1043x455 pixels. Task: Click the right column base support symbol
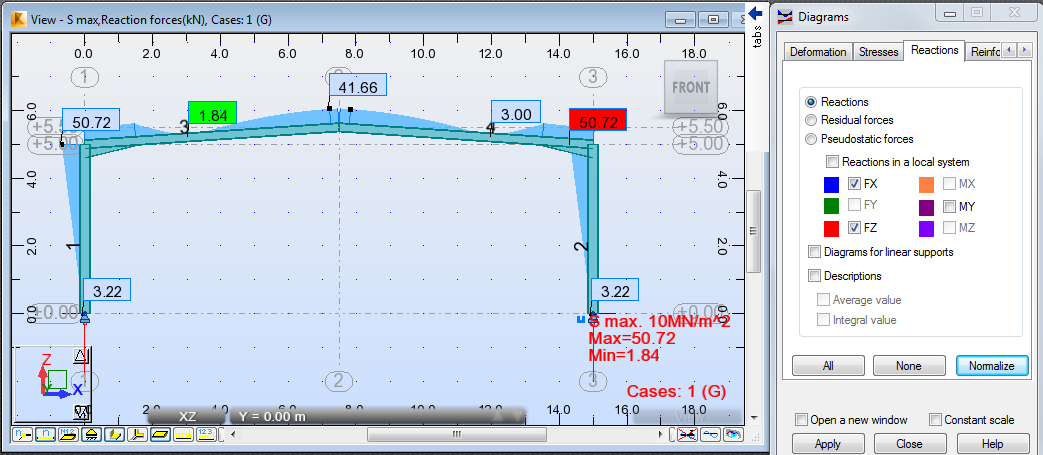pyautogui.click(x=593, y=318)
